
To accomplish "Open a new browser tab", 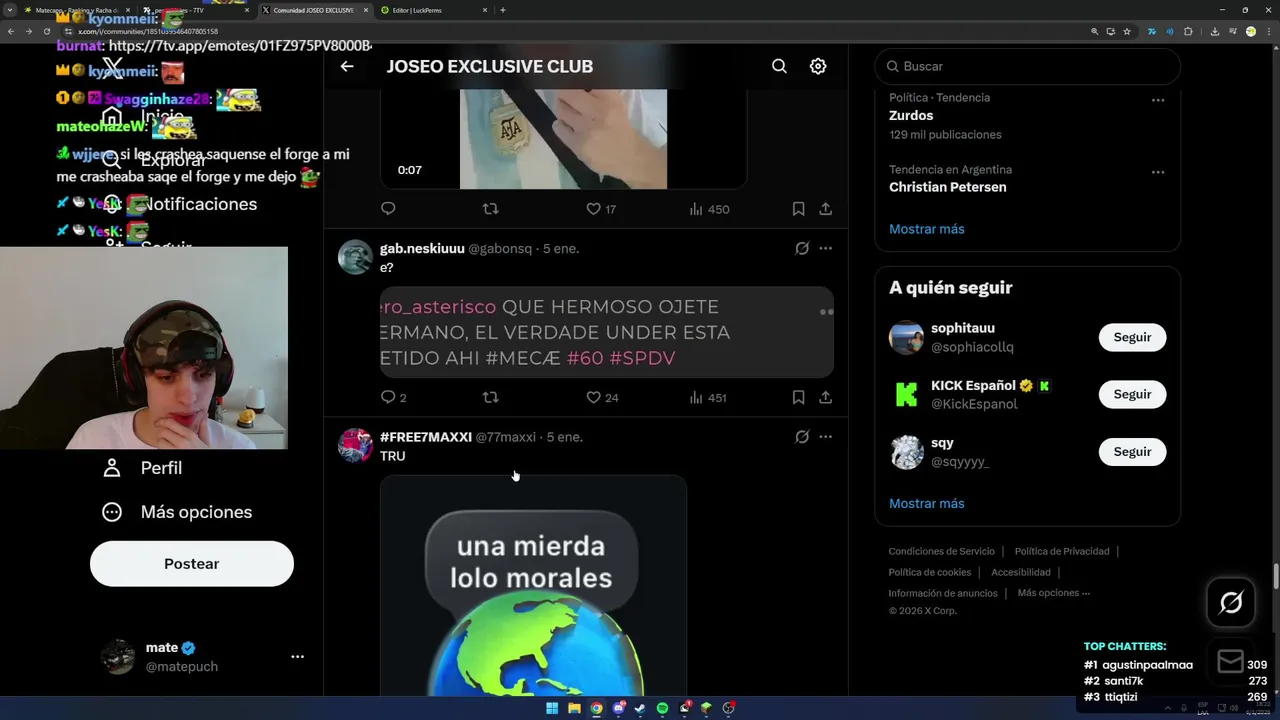I will 502,10.
